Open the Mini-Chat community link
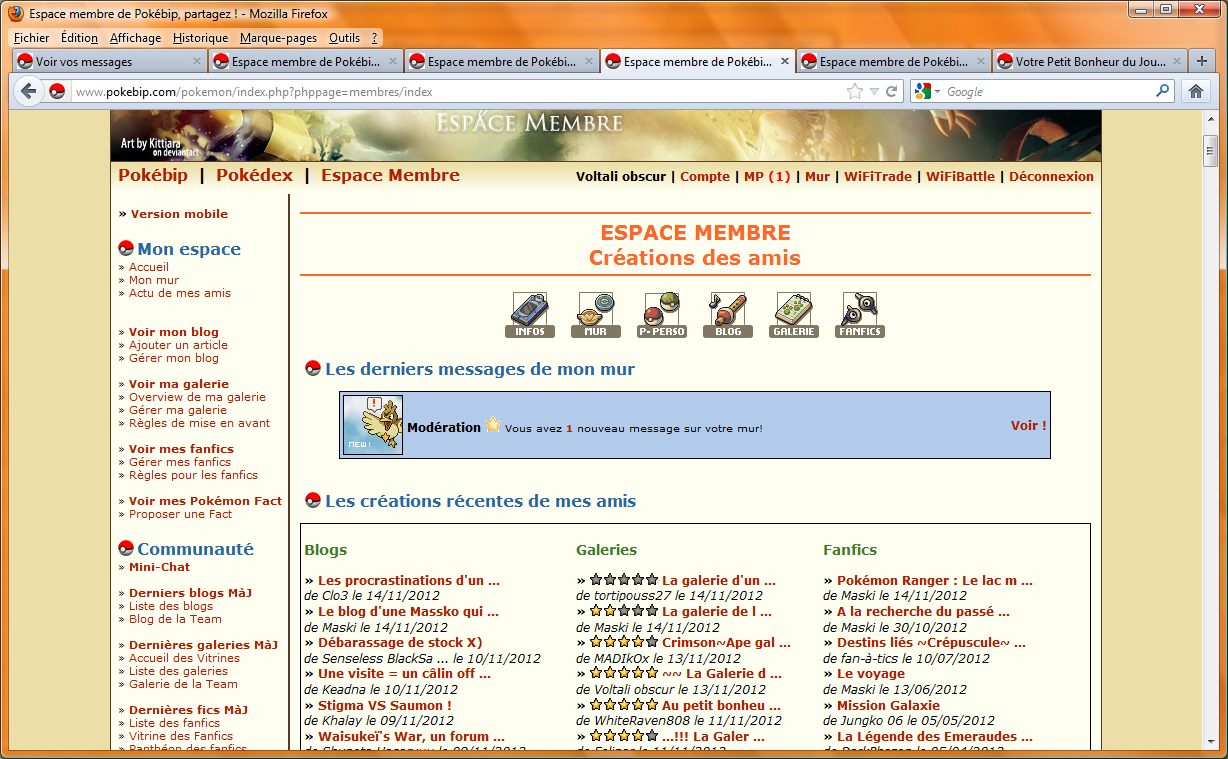1228x759 pixels. 159,567
